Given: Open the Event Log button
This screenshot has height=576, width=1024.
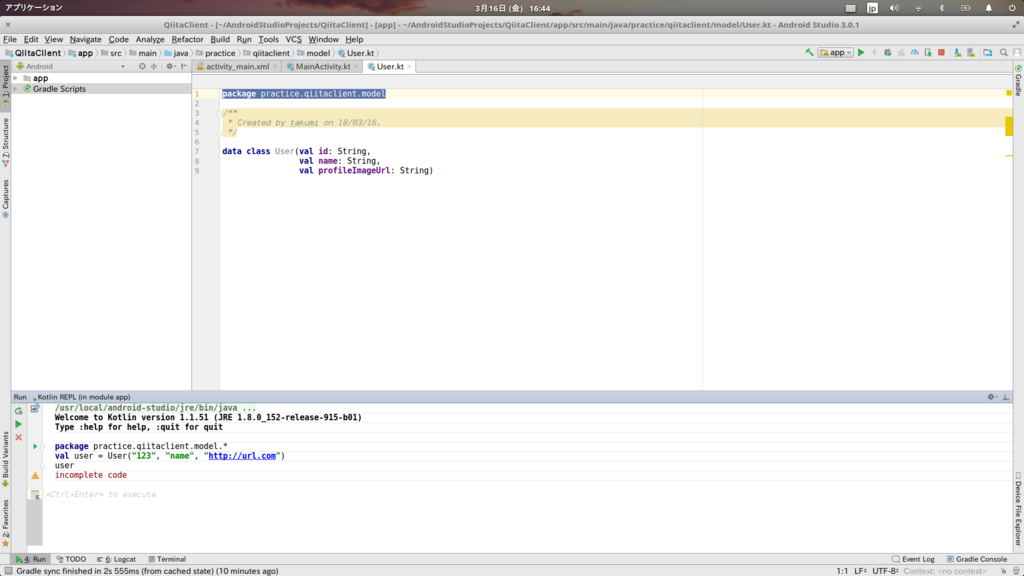Looking at the screenshot, I should coord(913,559).
